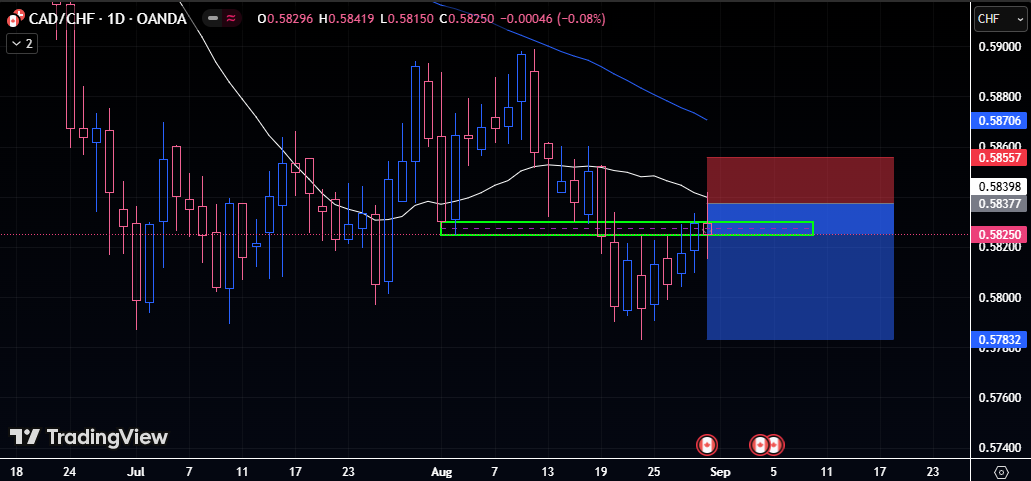Click the CAD/CHF flag symbol icon
Image resolution: width=1031 pixels, height=481 pixels.
16,18
